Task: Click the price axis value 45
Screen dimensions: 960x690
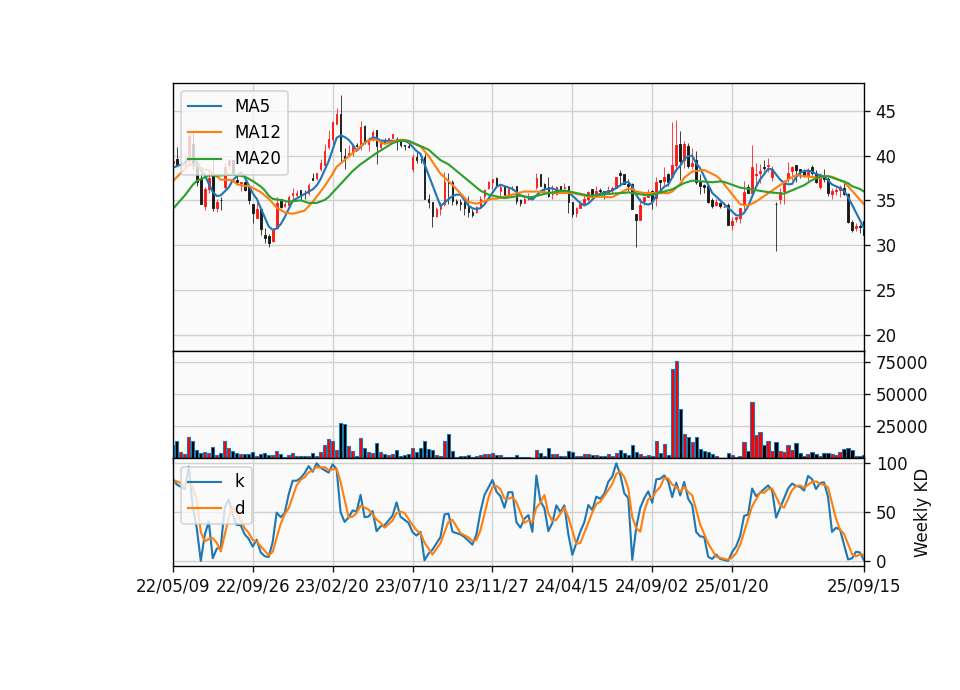Action: 885,112
